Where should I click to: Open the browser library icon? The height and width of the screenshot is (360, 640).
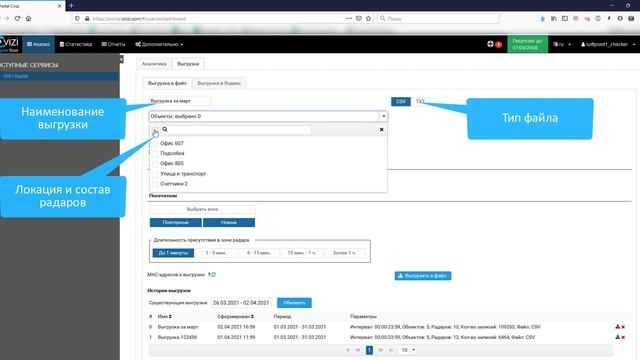pos(553,18)
